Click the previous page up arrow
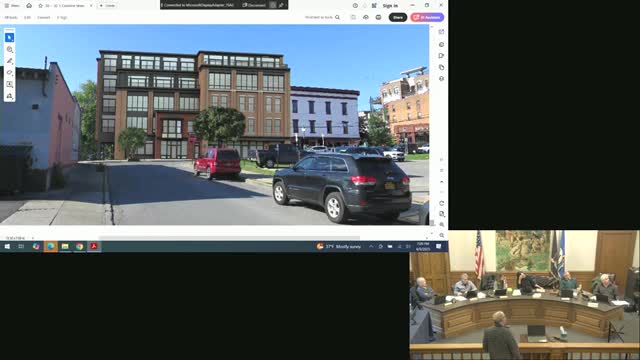Screen dimensions: 640x360 pyautogui.click(x=442, y=182)
